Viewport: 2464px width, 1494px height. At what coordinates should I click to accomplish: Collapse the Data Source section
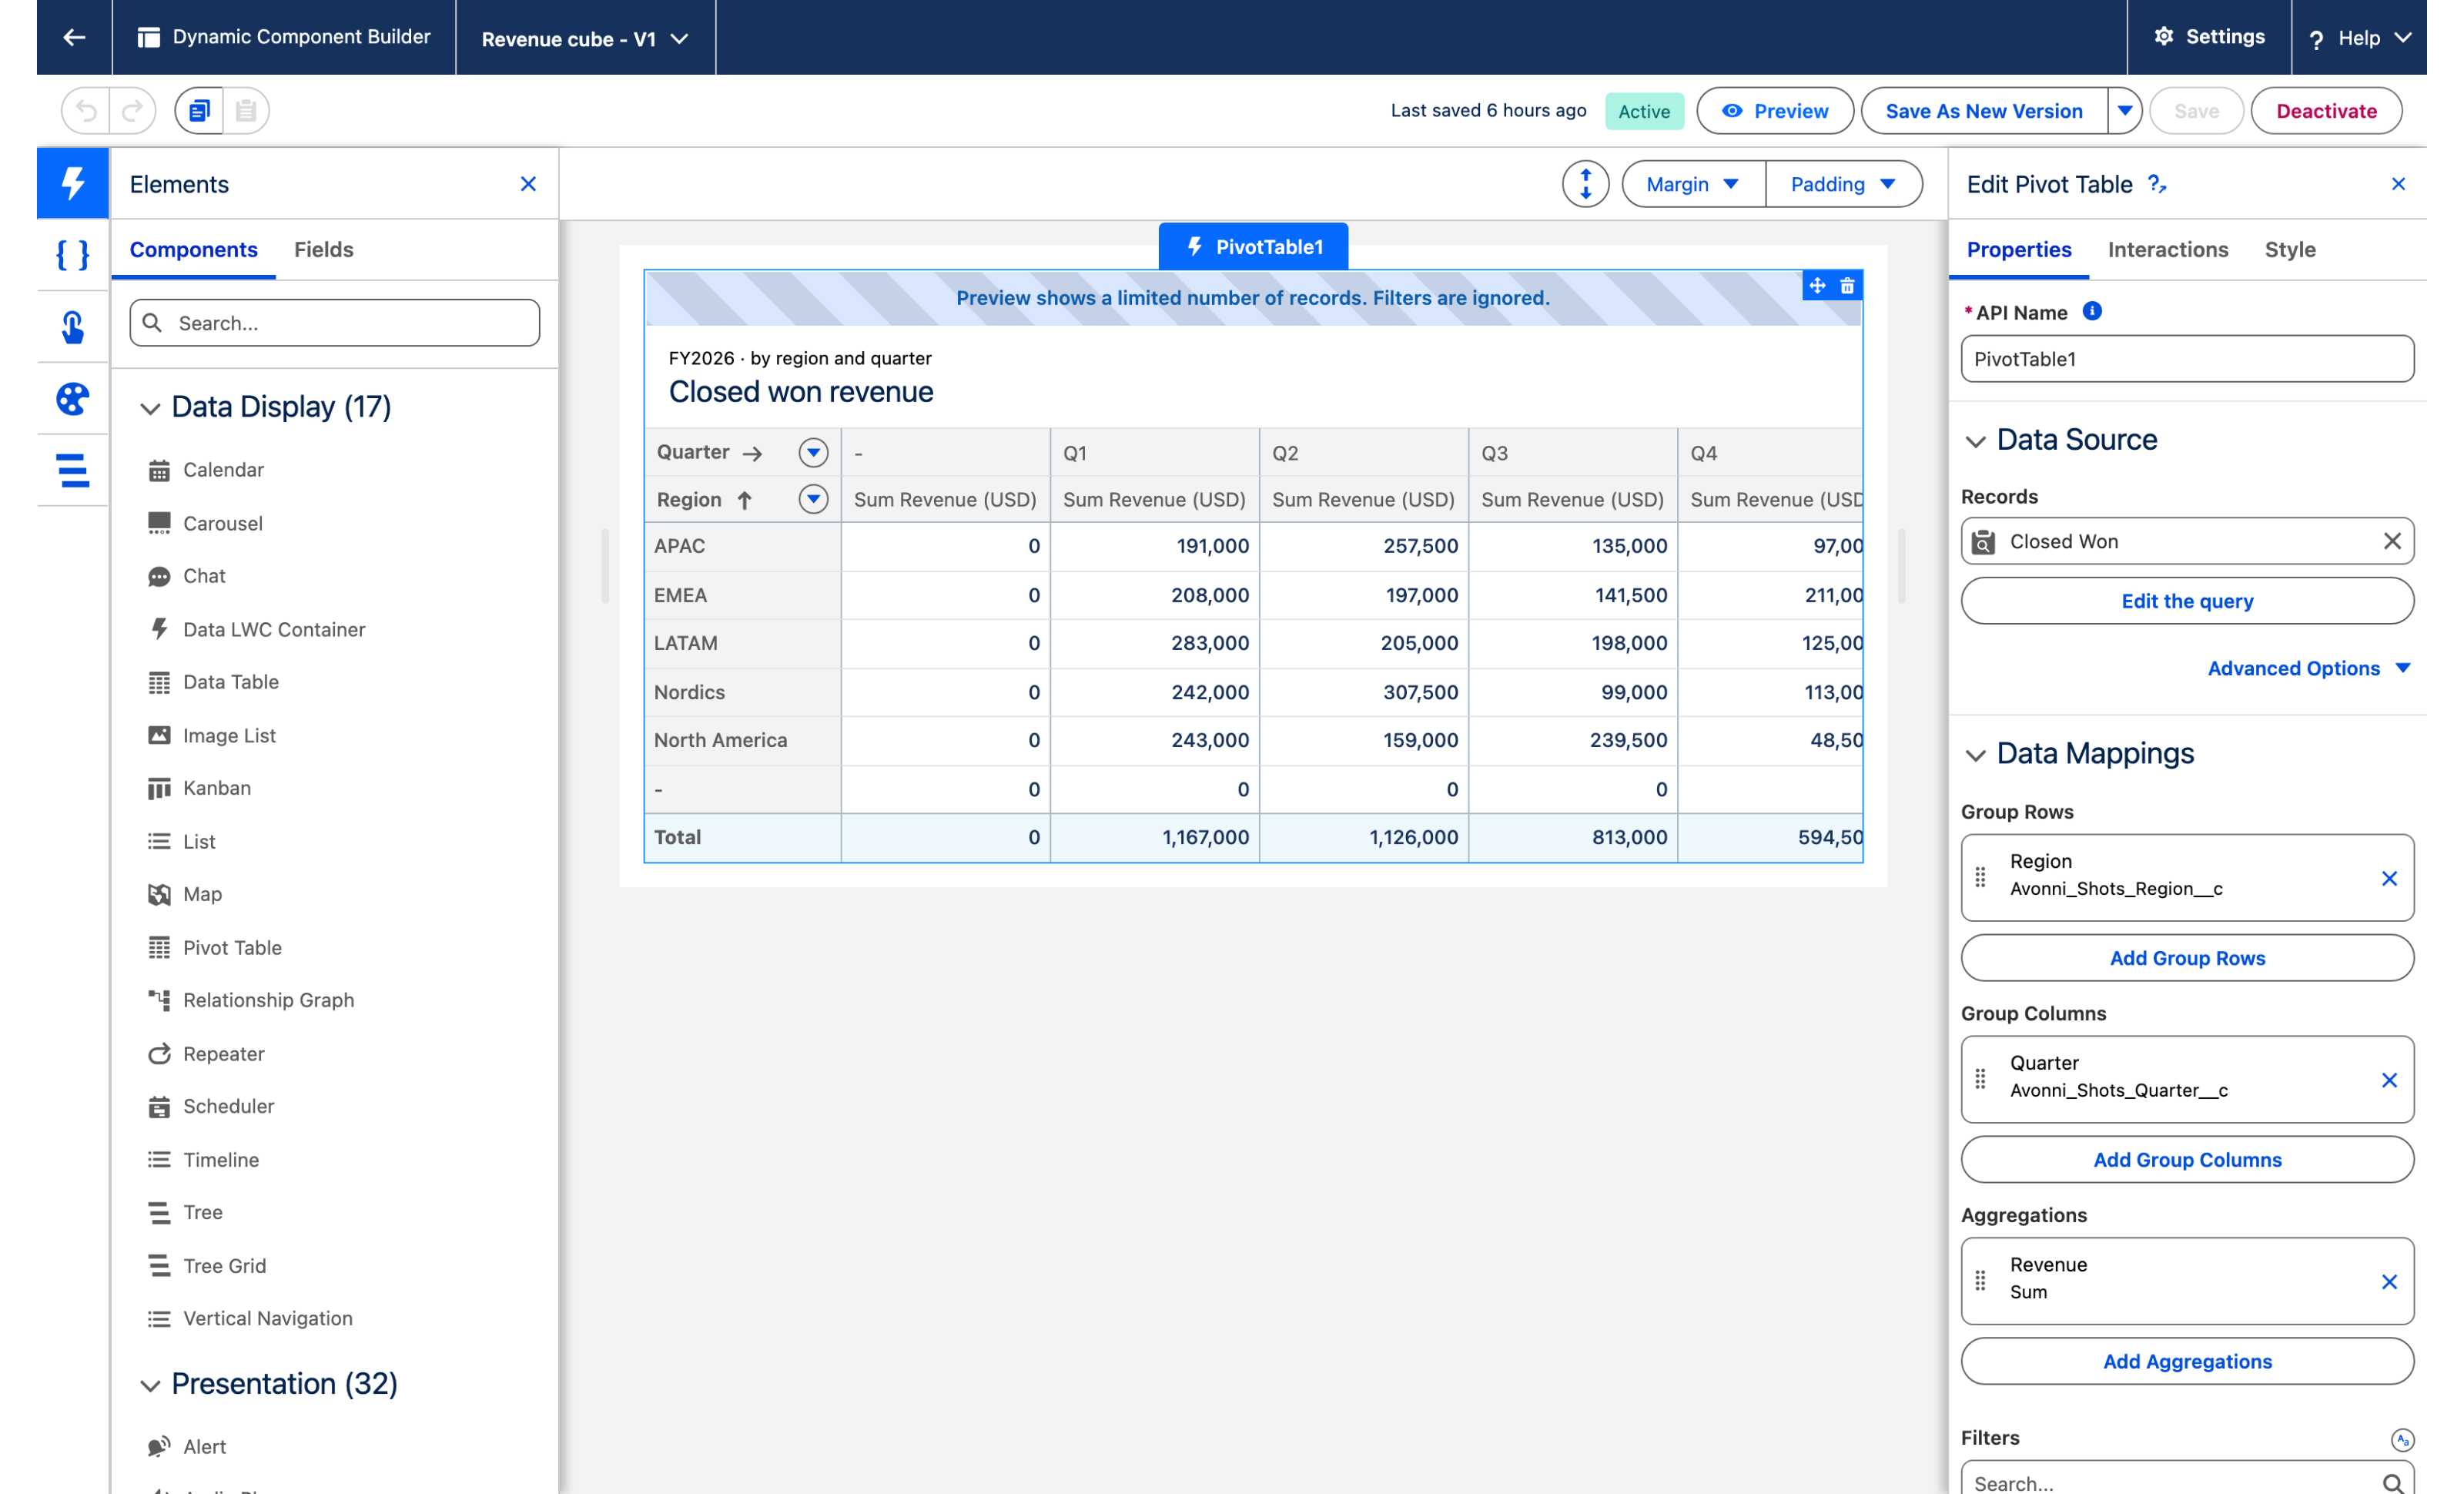(1975, 441)
